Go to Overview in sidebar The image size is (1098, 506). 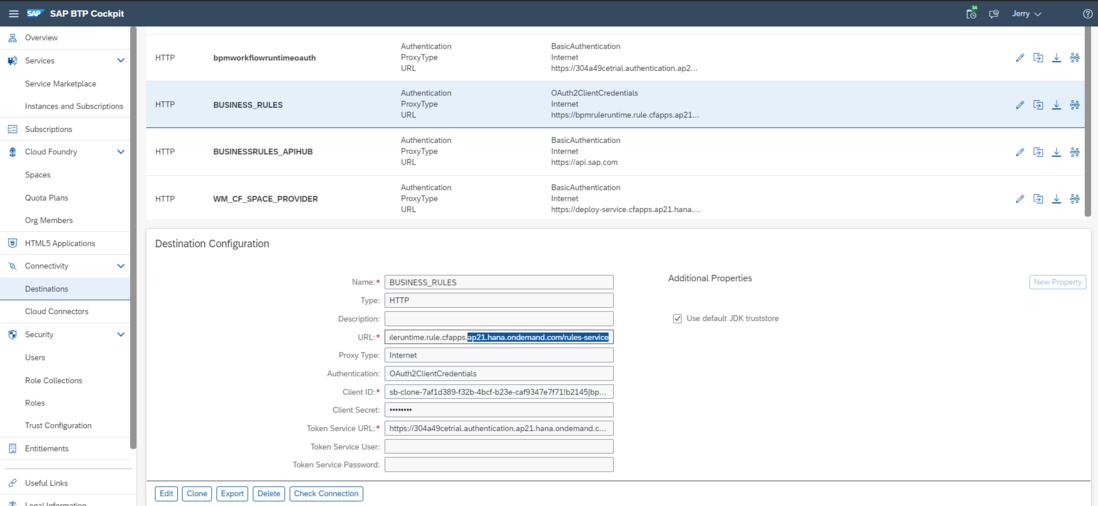pyautogui.click(x=41, y=38)
